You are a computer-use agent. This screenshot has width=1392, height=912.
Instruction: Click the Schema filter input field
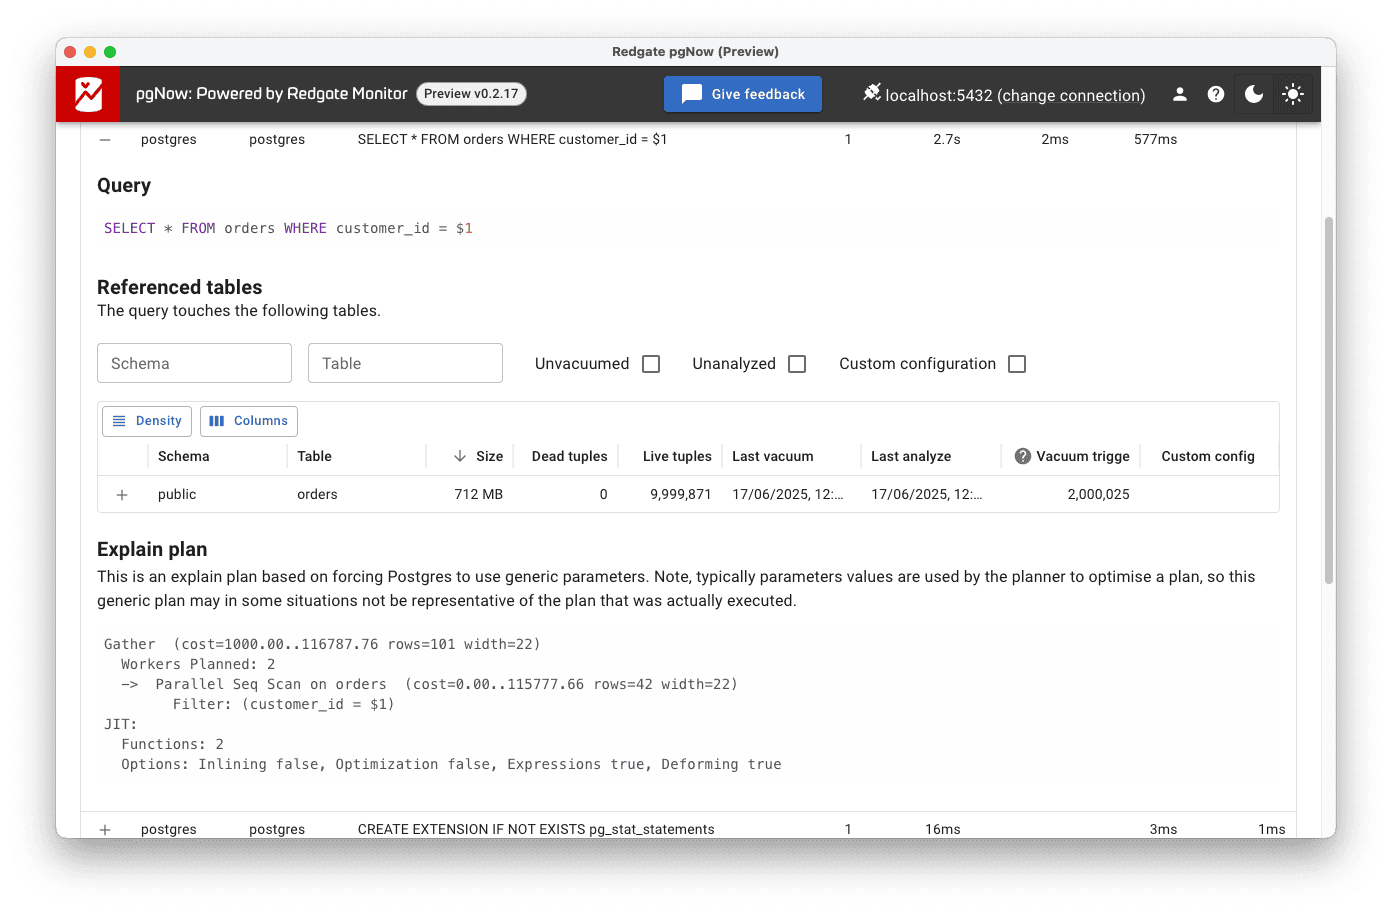194,363
